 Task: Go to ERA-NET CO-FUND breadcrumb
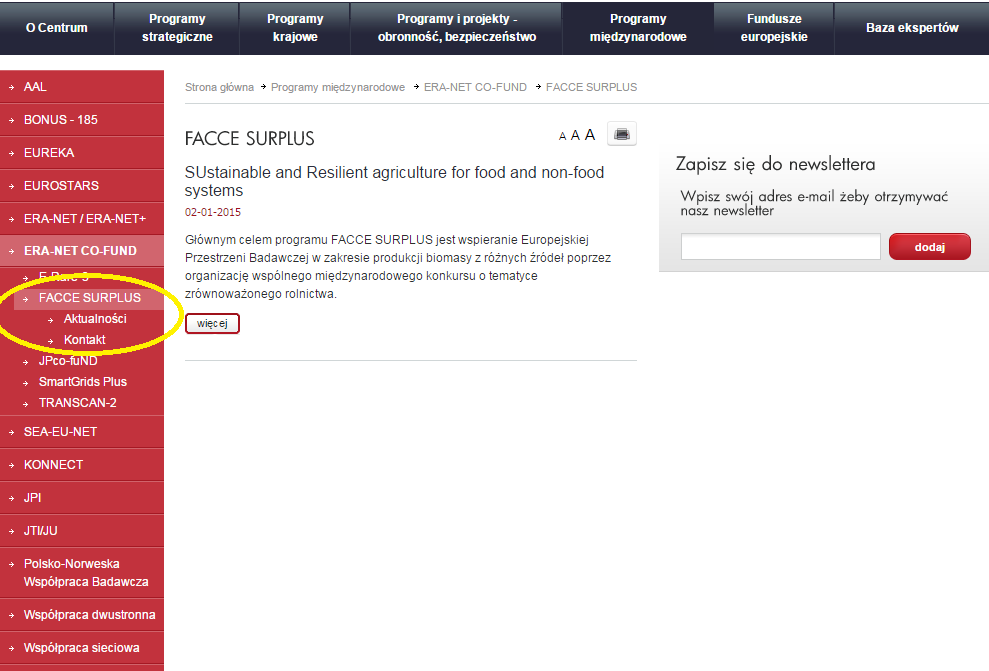475,87
